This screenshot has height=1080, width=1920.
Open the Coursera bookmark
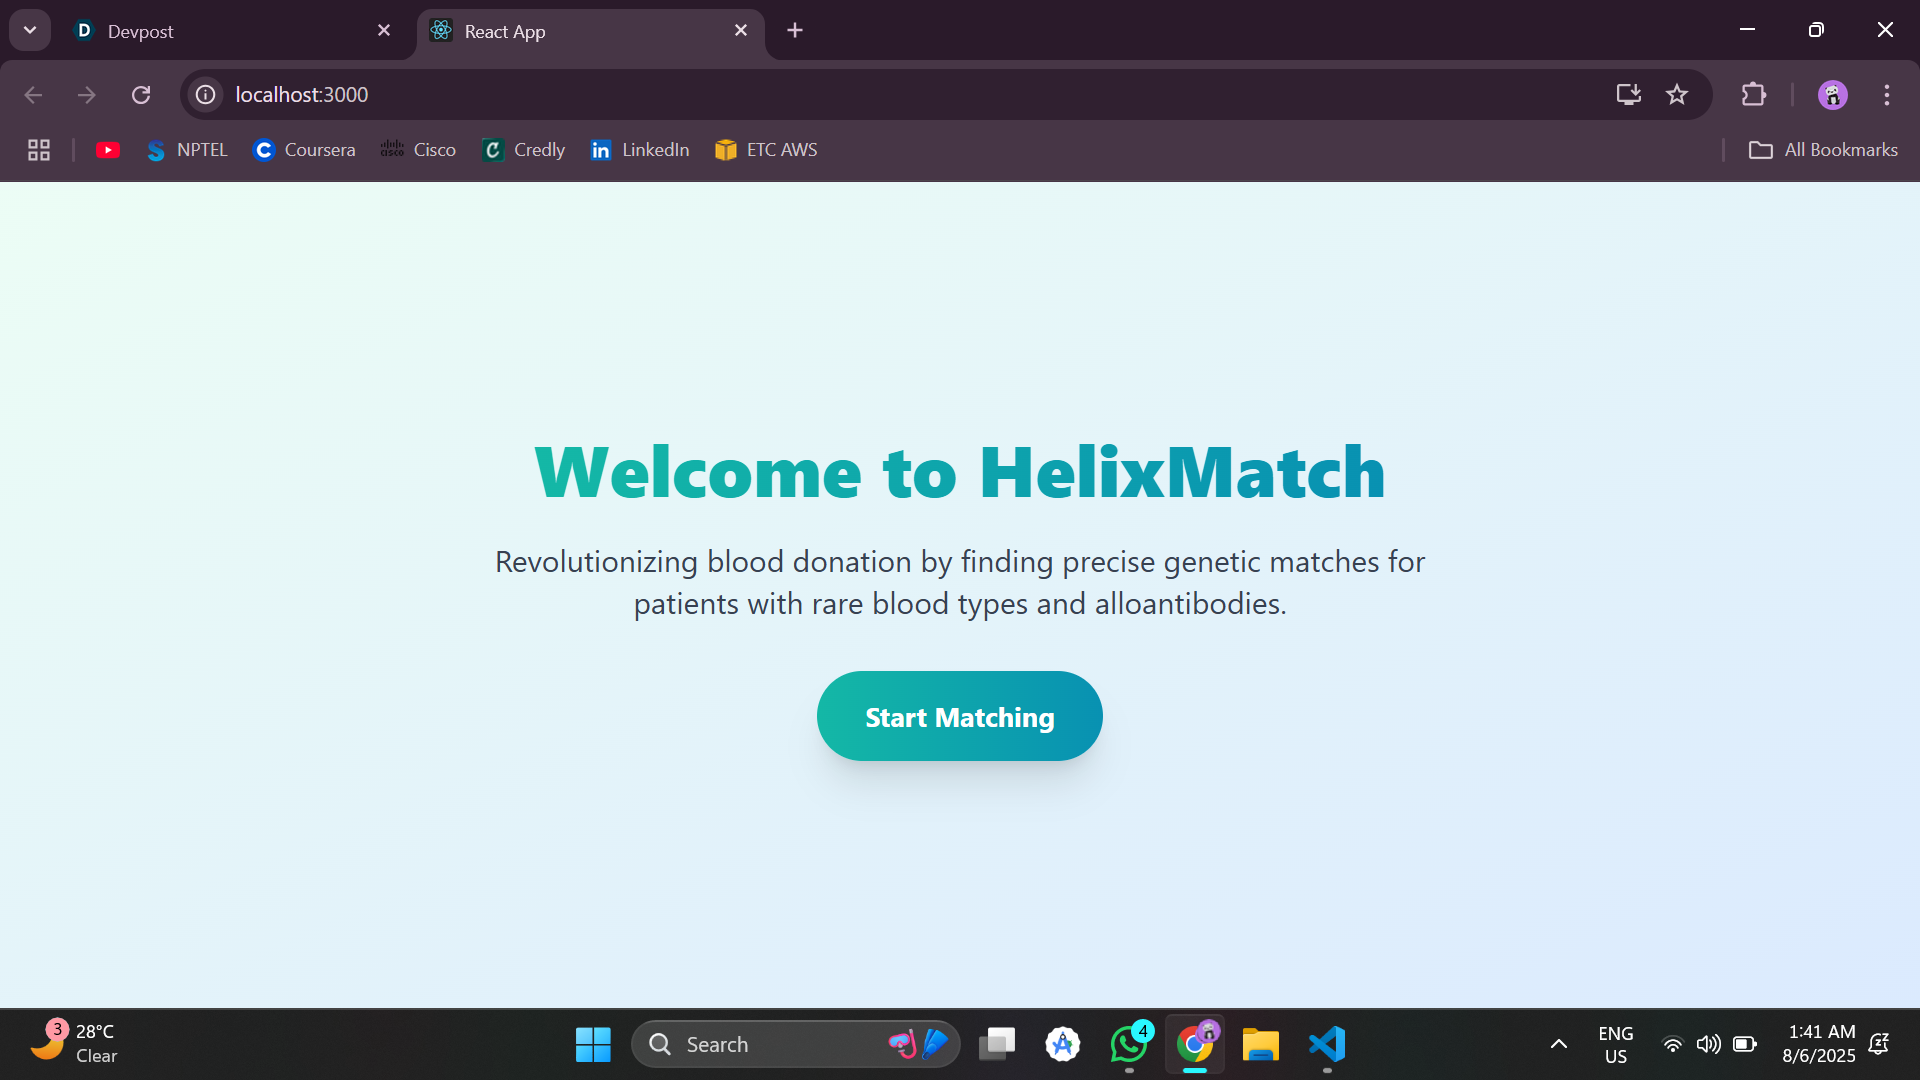304,150
